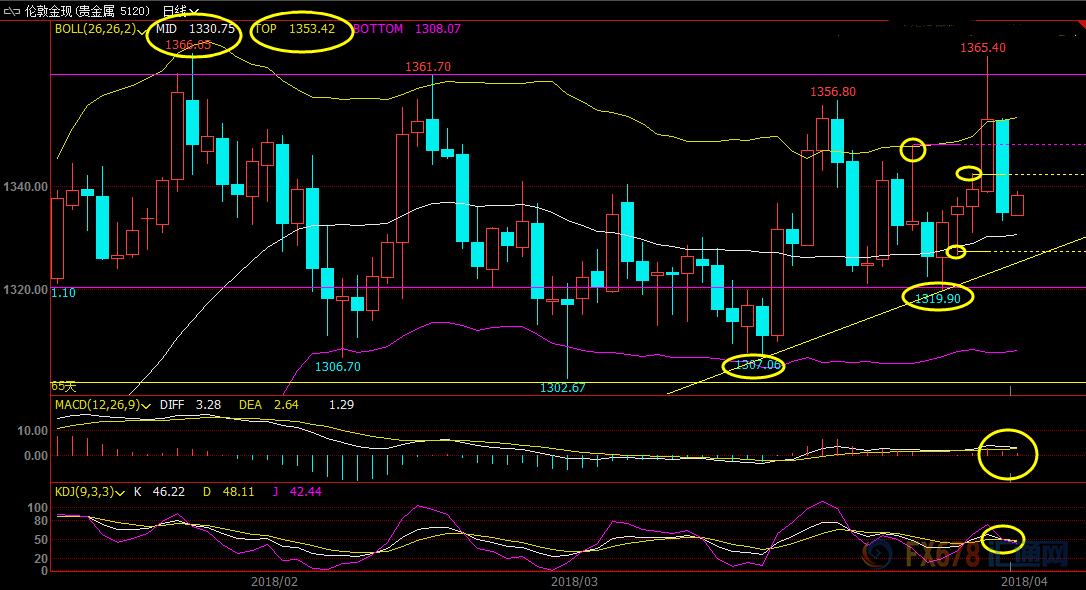Click the 1340.00 price axis label
The image size is (1086, 590).
26,187
